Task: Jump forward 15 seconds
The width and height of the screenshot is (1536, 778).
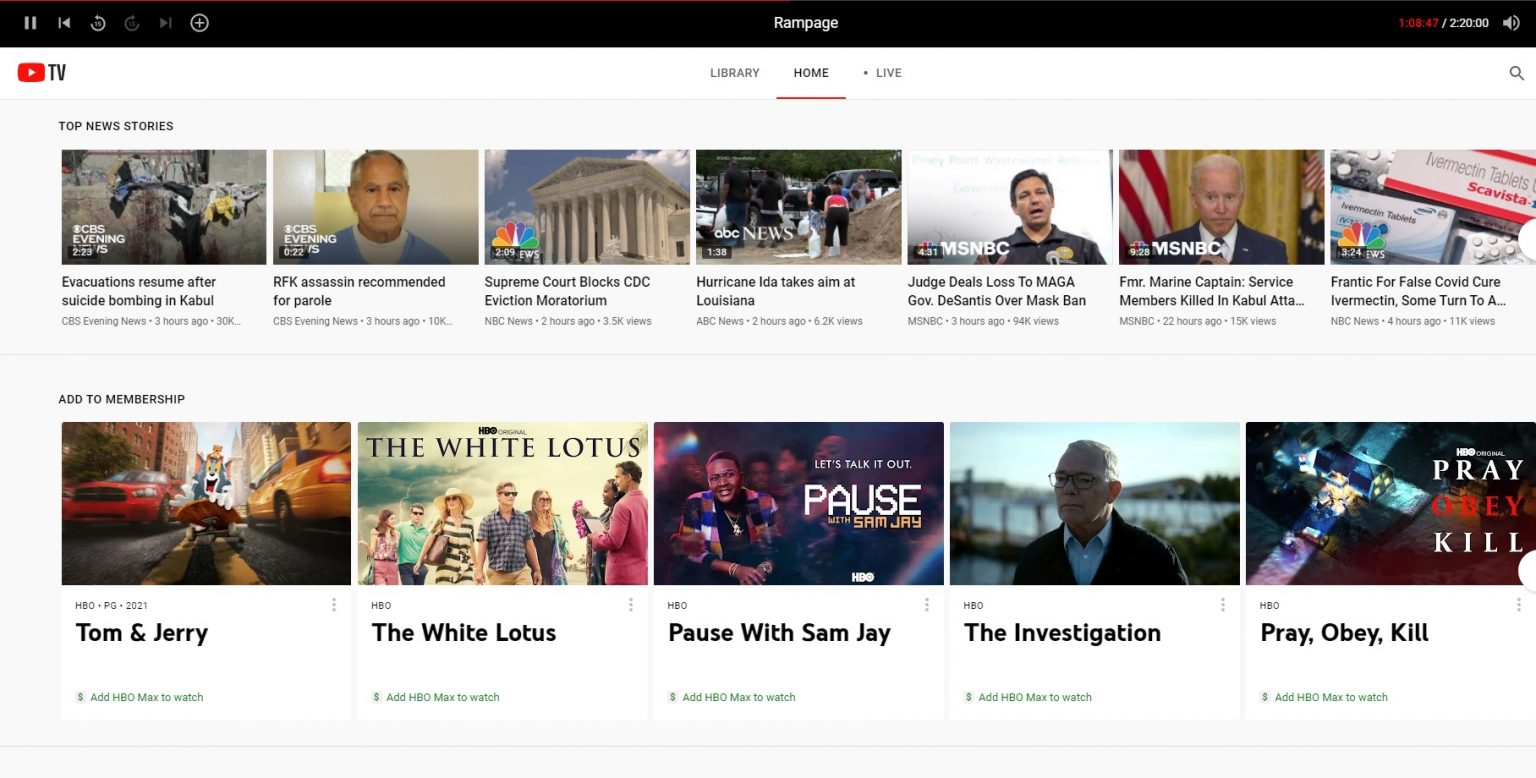Action: 131,22
